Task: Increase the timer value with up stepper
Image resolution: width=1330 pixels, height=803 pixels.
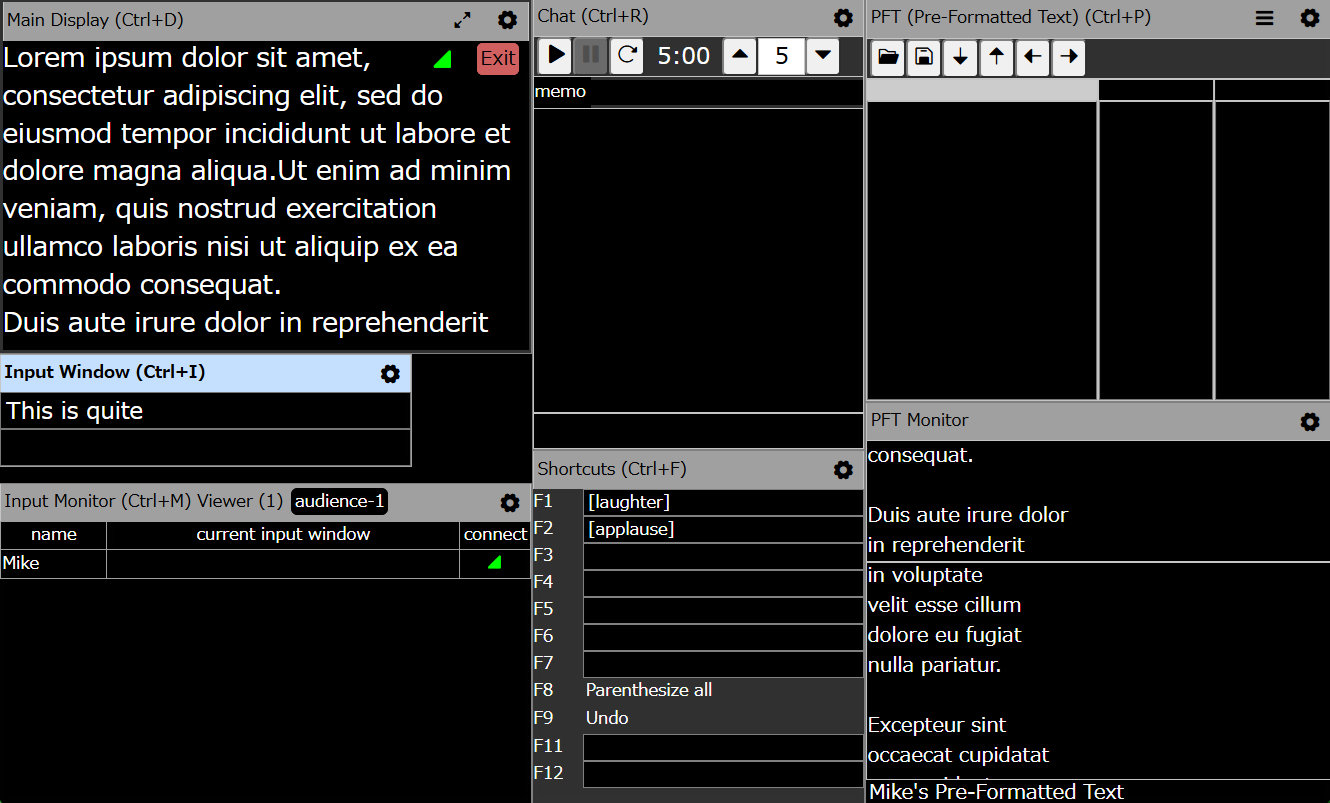Action: coord(739,56)
